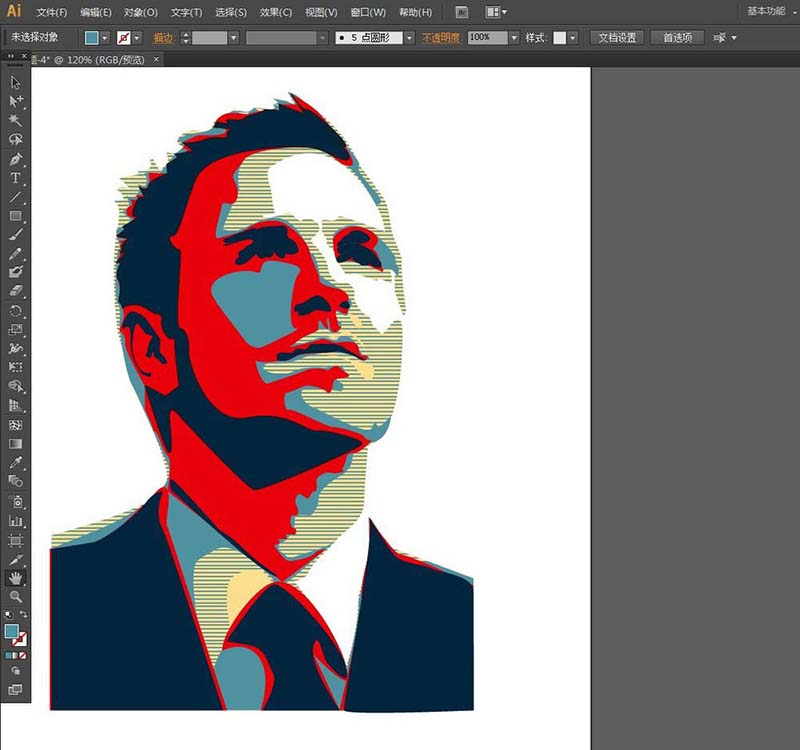Open the 不透明度 transparency panel link
Viewport: 800px width, 750px height.
tap(441, 38)
